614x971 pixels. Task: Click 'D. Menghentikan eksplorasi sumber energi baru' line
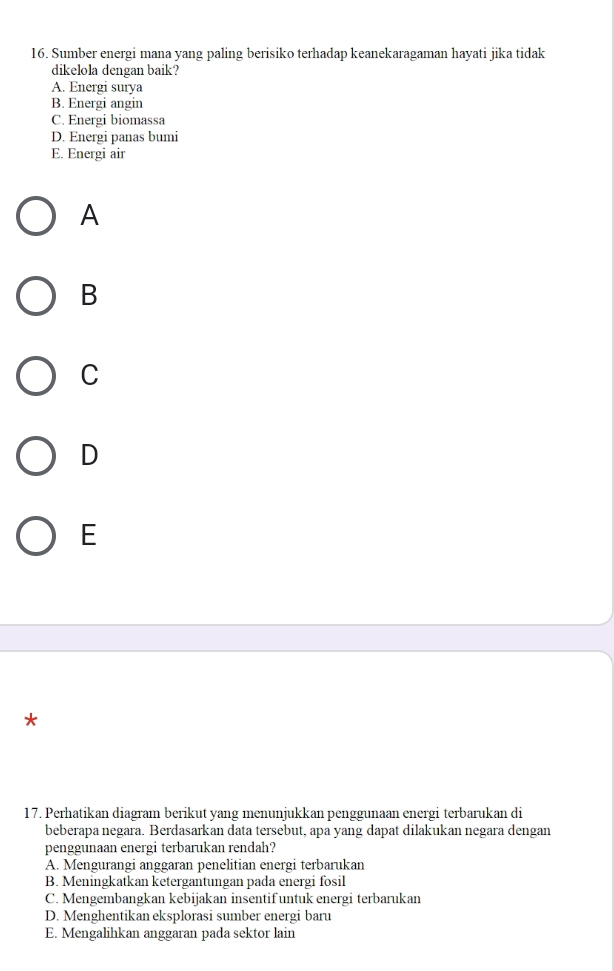[x=188, y=916]
